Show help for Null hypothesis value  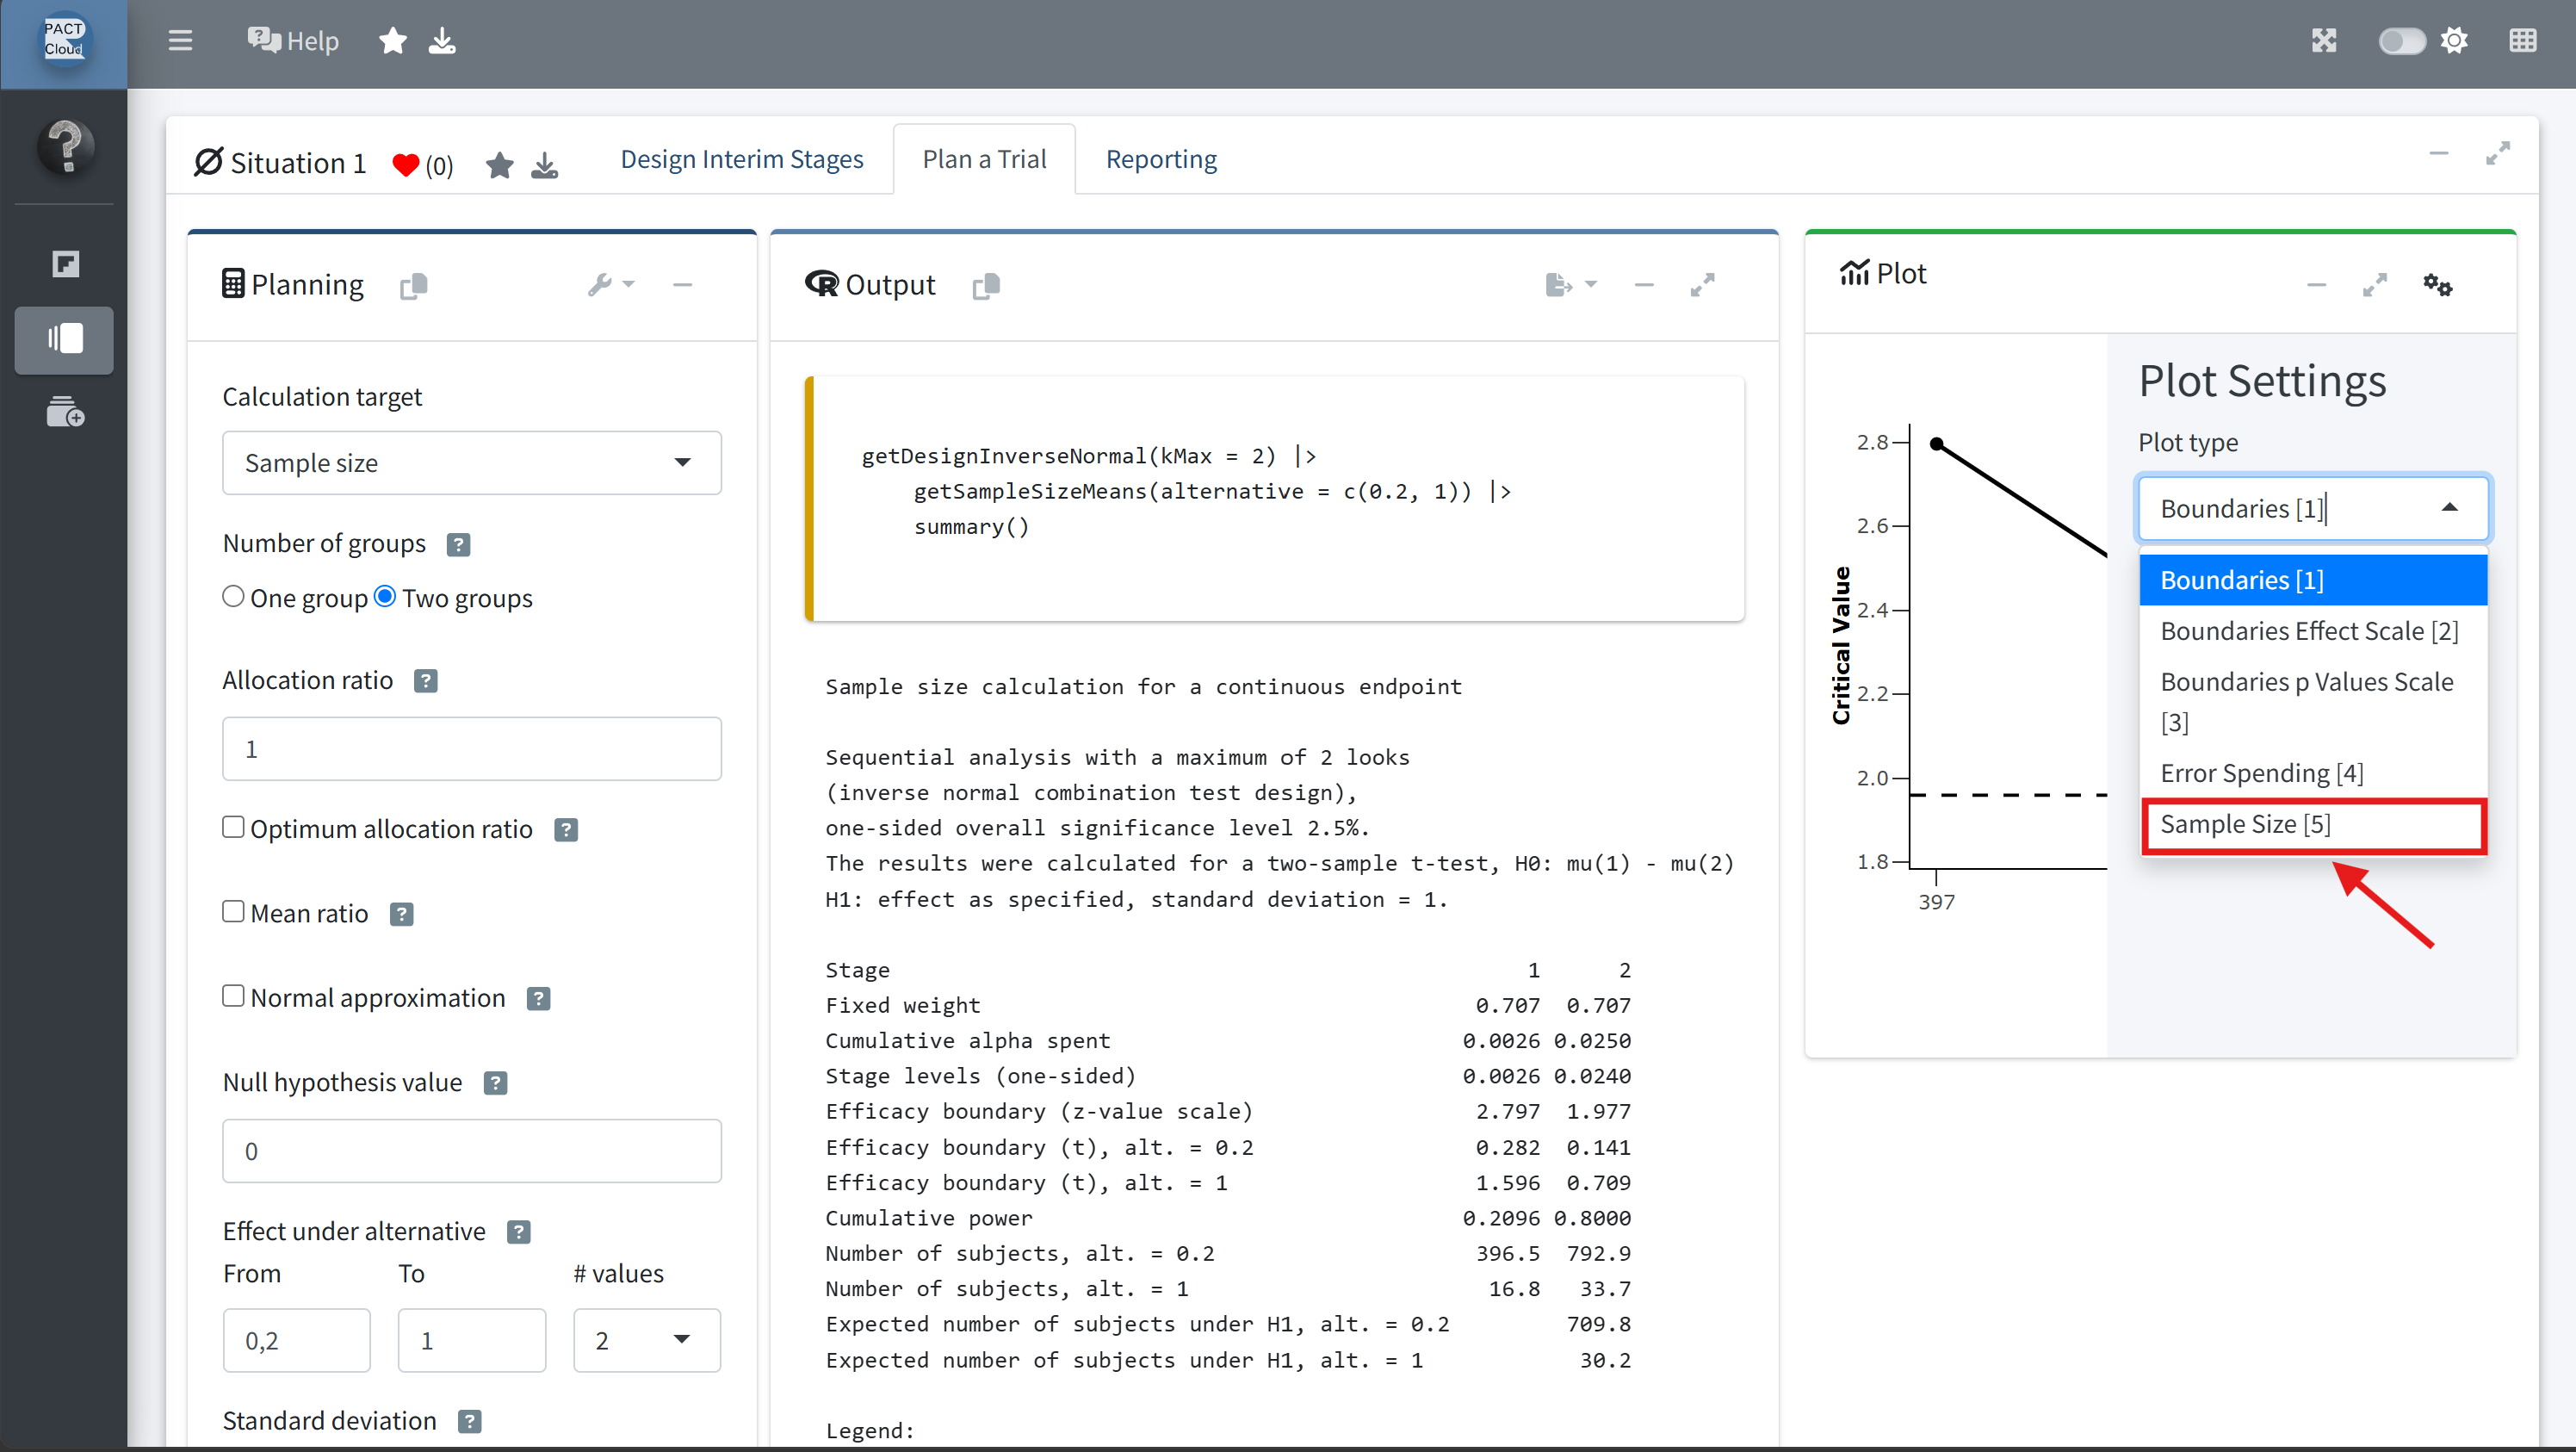495,1084
